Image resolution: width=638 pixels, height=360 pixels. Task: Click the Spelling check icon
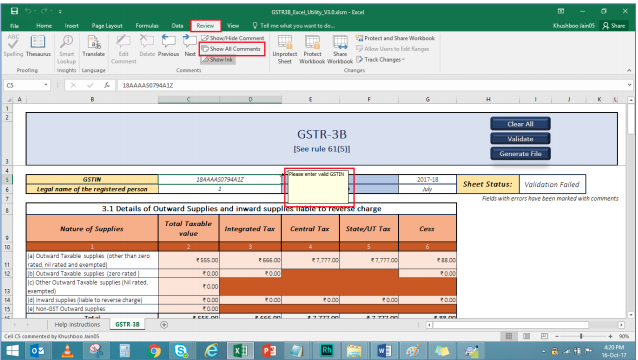(13, 46)
